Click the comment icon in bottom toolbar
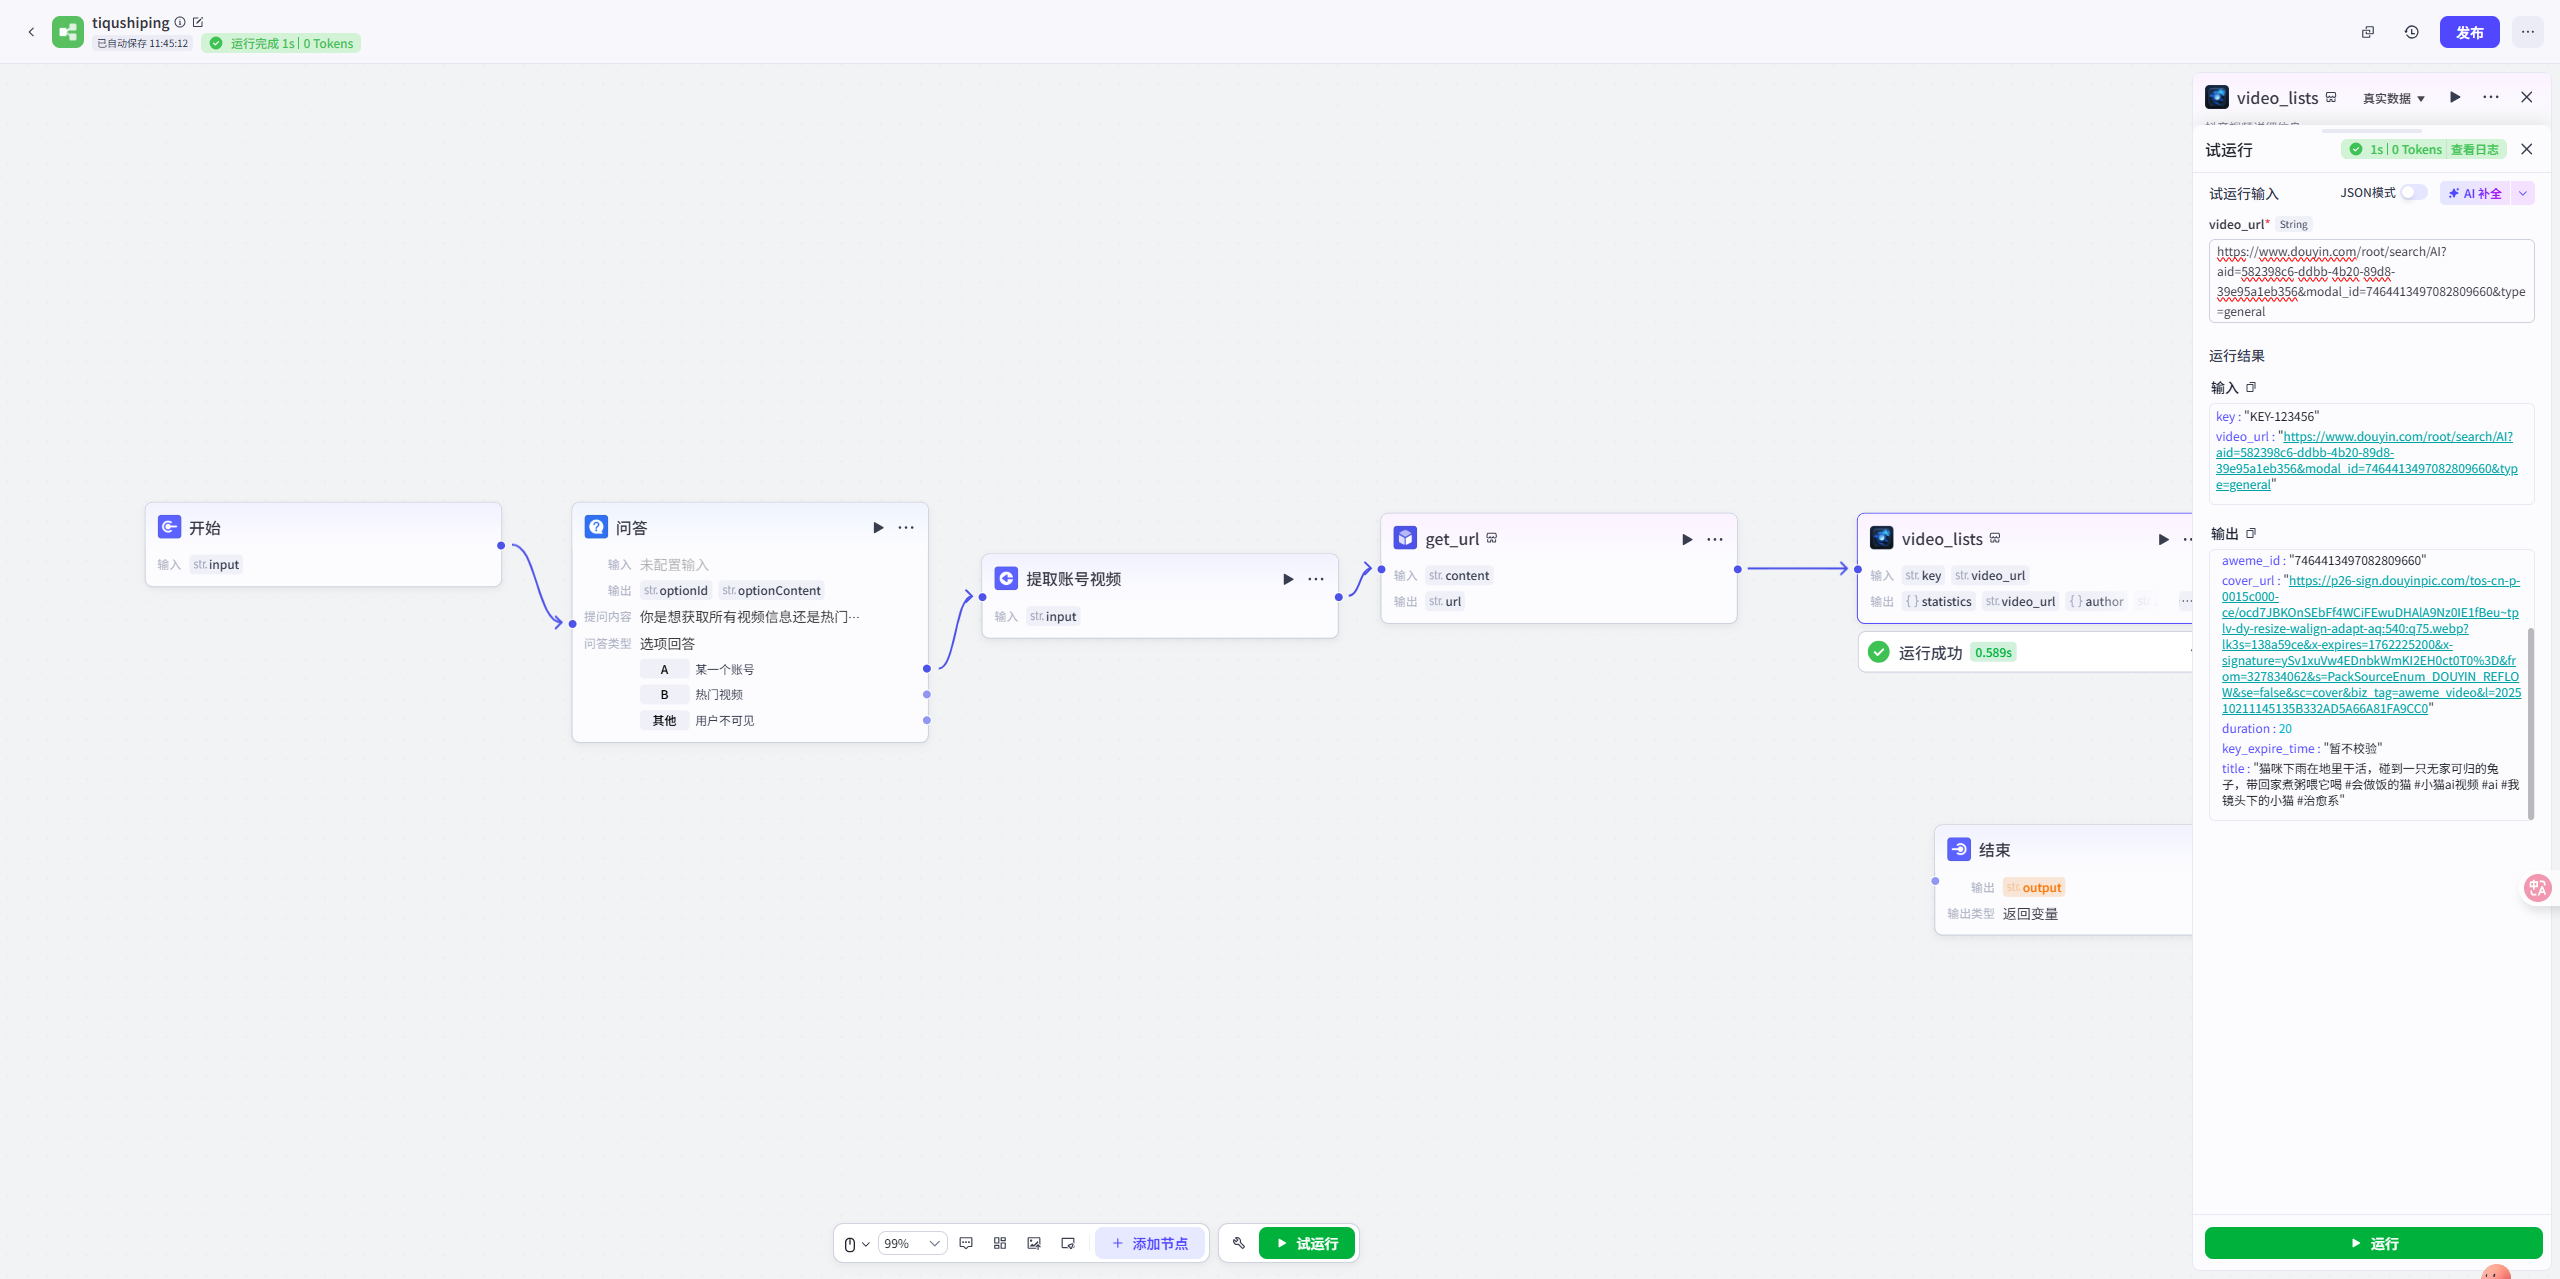The width and height of the screenshot is (2560, 1279). tap(966, 1243)
